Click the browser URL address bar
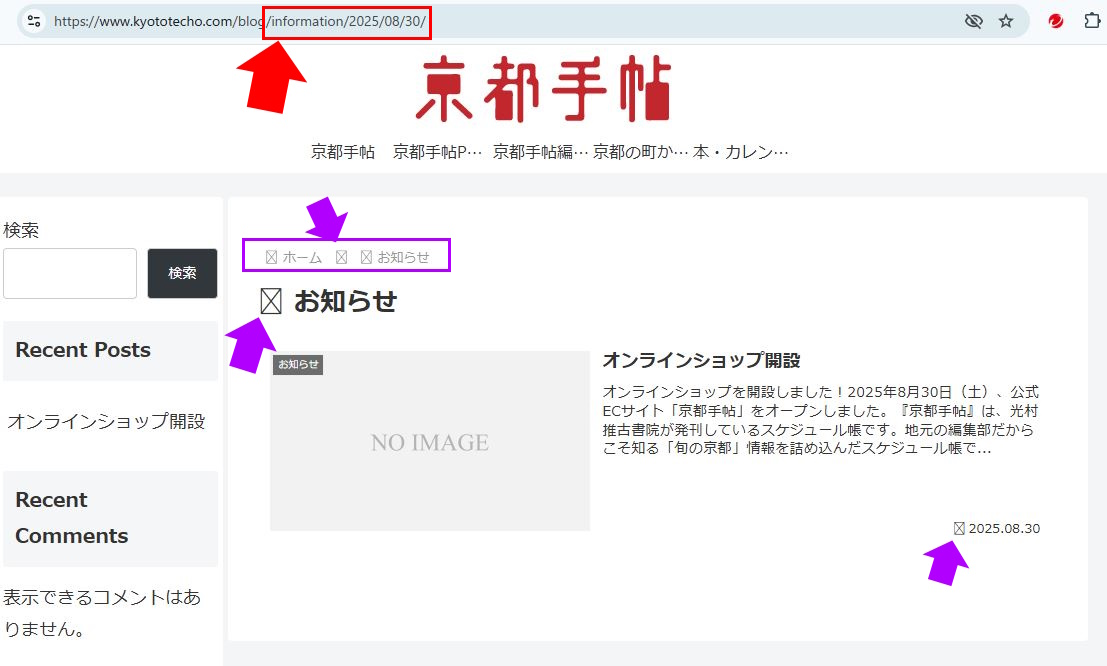The height and width of the screenshot is (666, 1107). (600, 21)
